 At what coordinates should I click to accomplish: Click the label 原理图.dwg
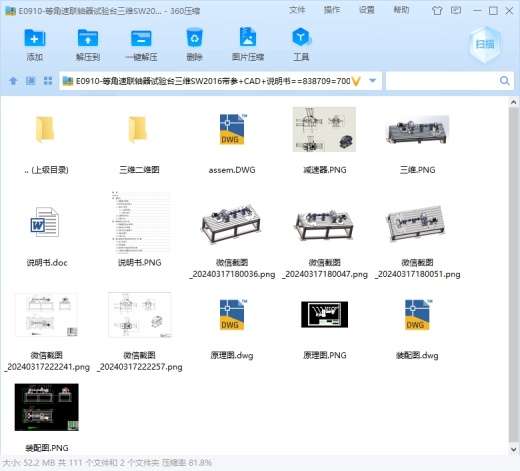(232, 355)
